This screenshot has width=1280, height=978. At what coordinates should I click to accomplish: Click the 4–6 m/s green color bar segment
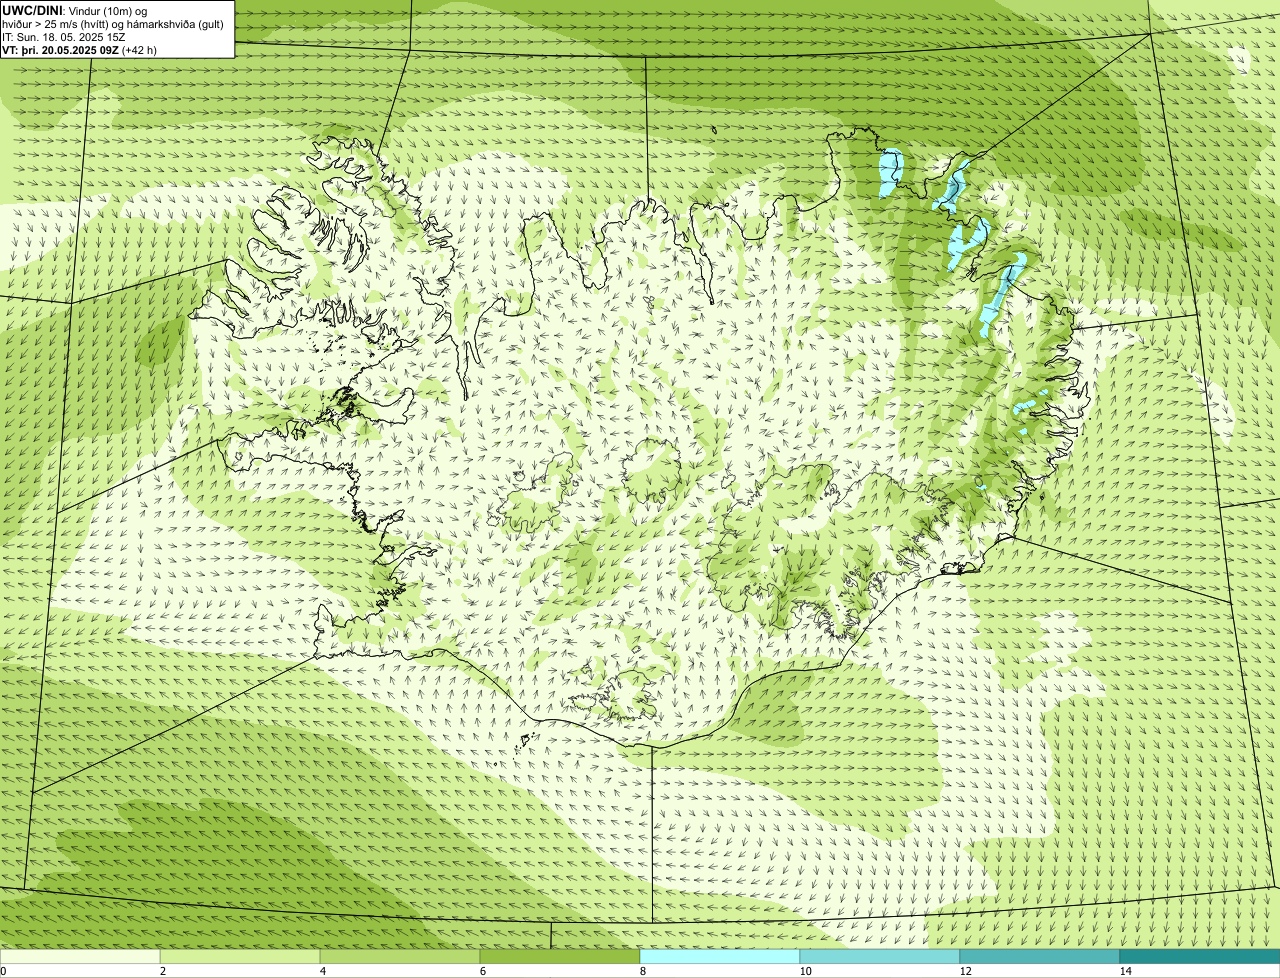click(x=400, y=956)
